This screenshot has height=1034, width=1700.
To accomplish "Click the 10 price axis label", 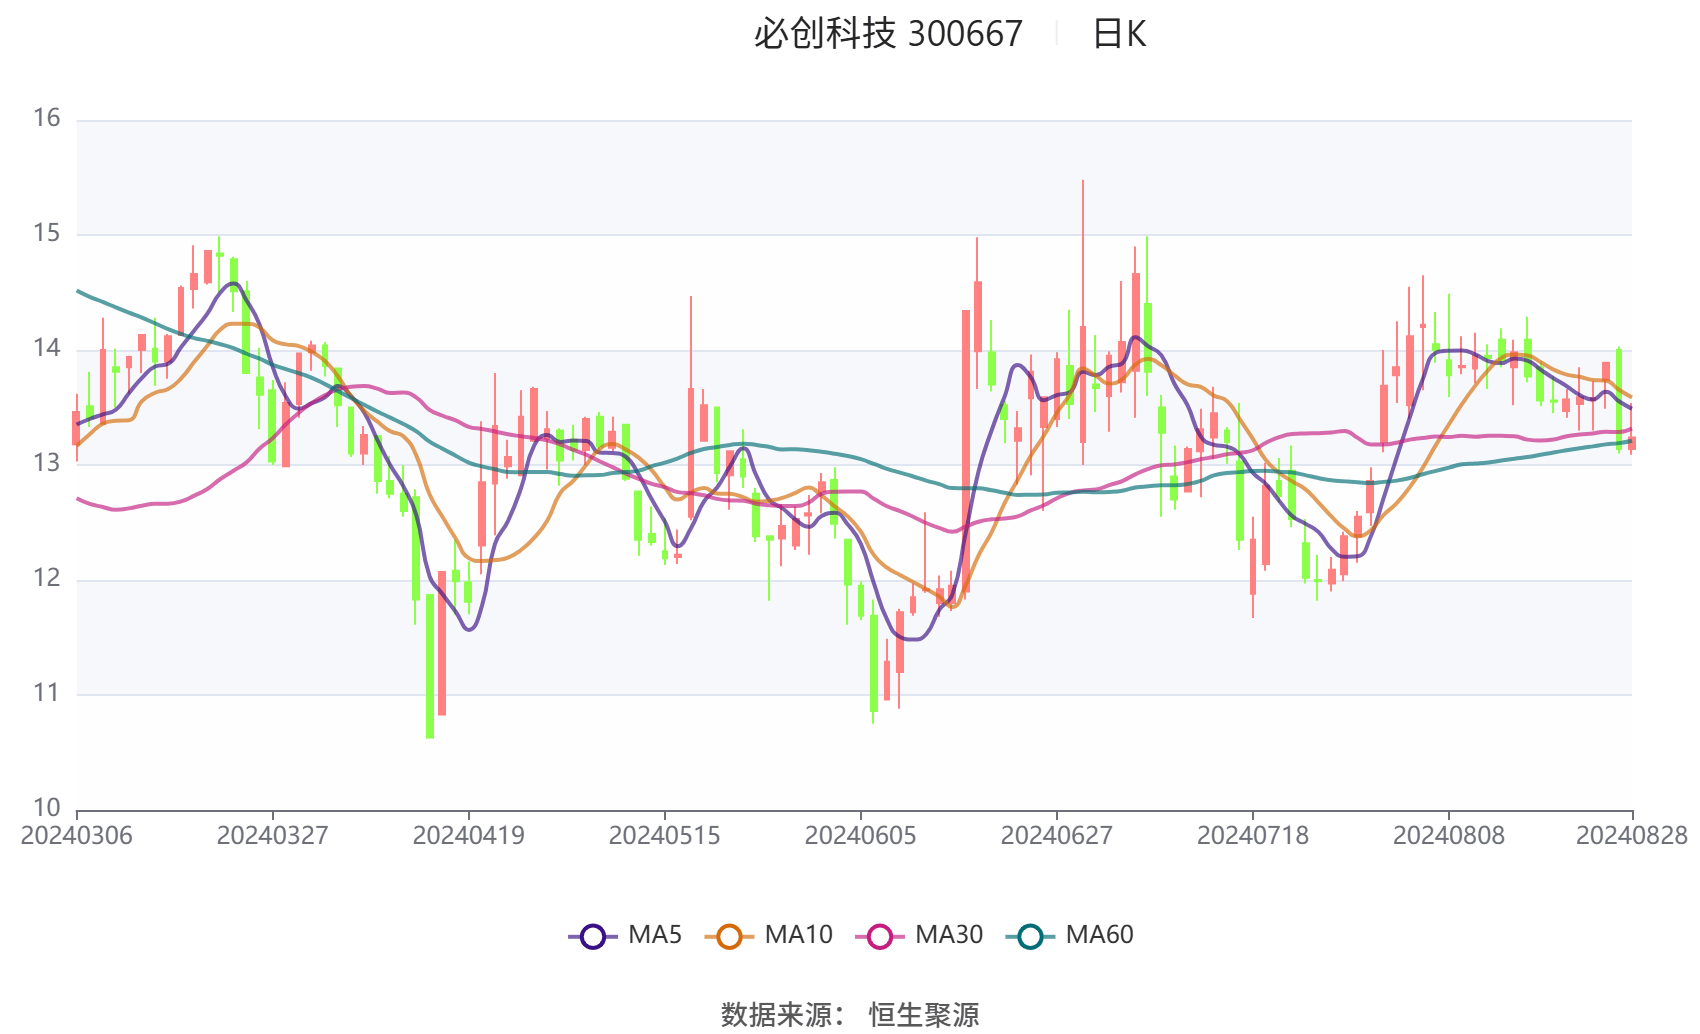I will (x=47, y=807).
